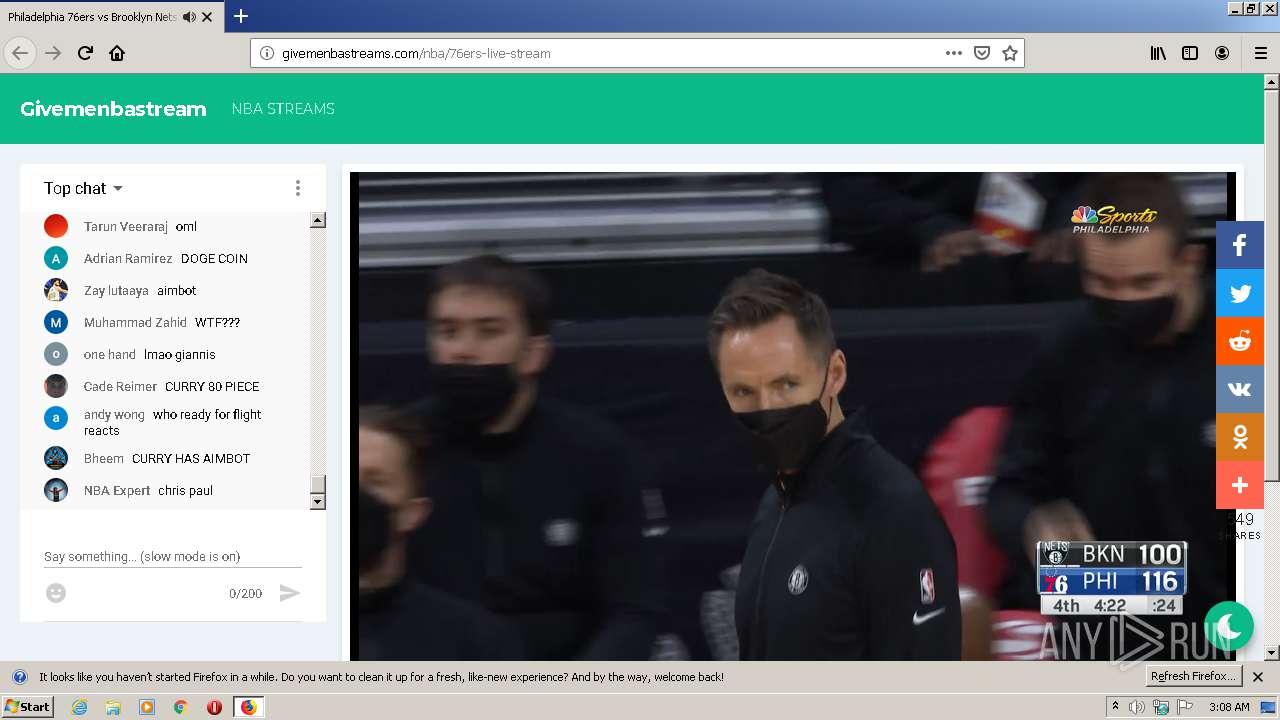
Task: Bookmark this page with the star
Action: [x=1010, y=53]
